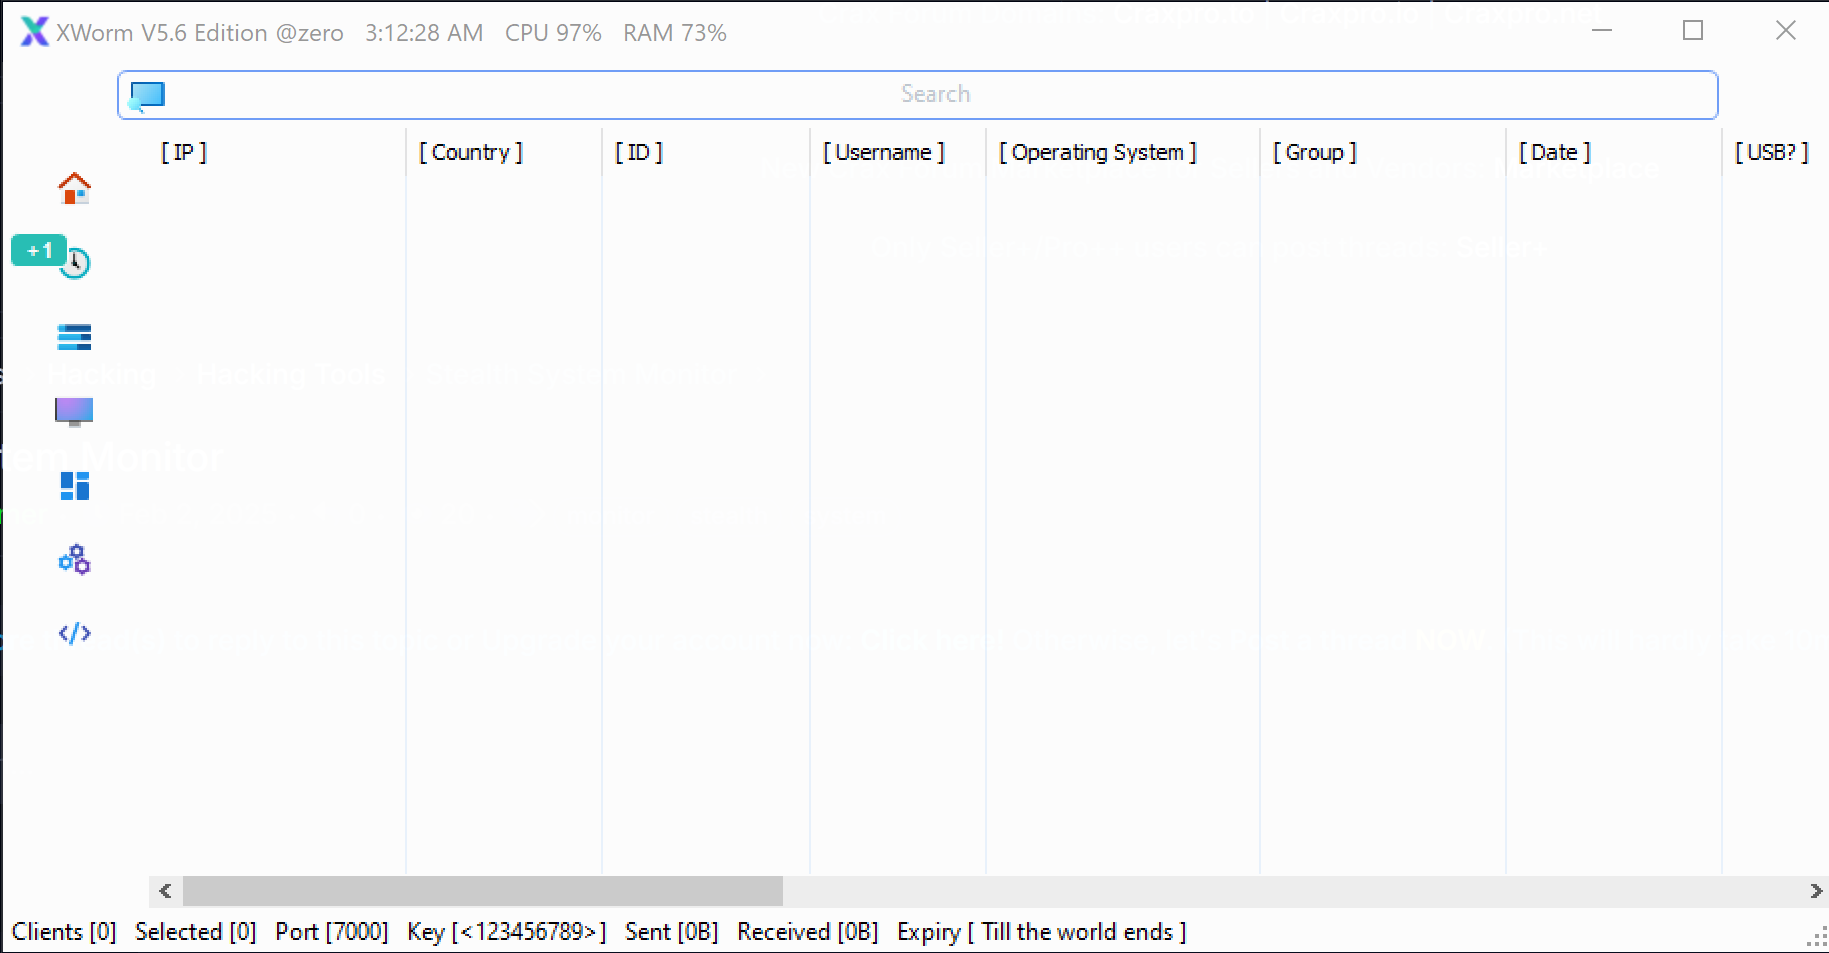1829x953 pixels.
Task: Click the Key [<123456789>] status entry
Action: coord(507,932)
